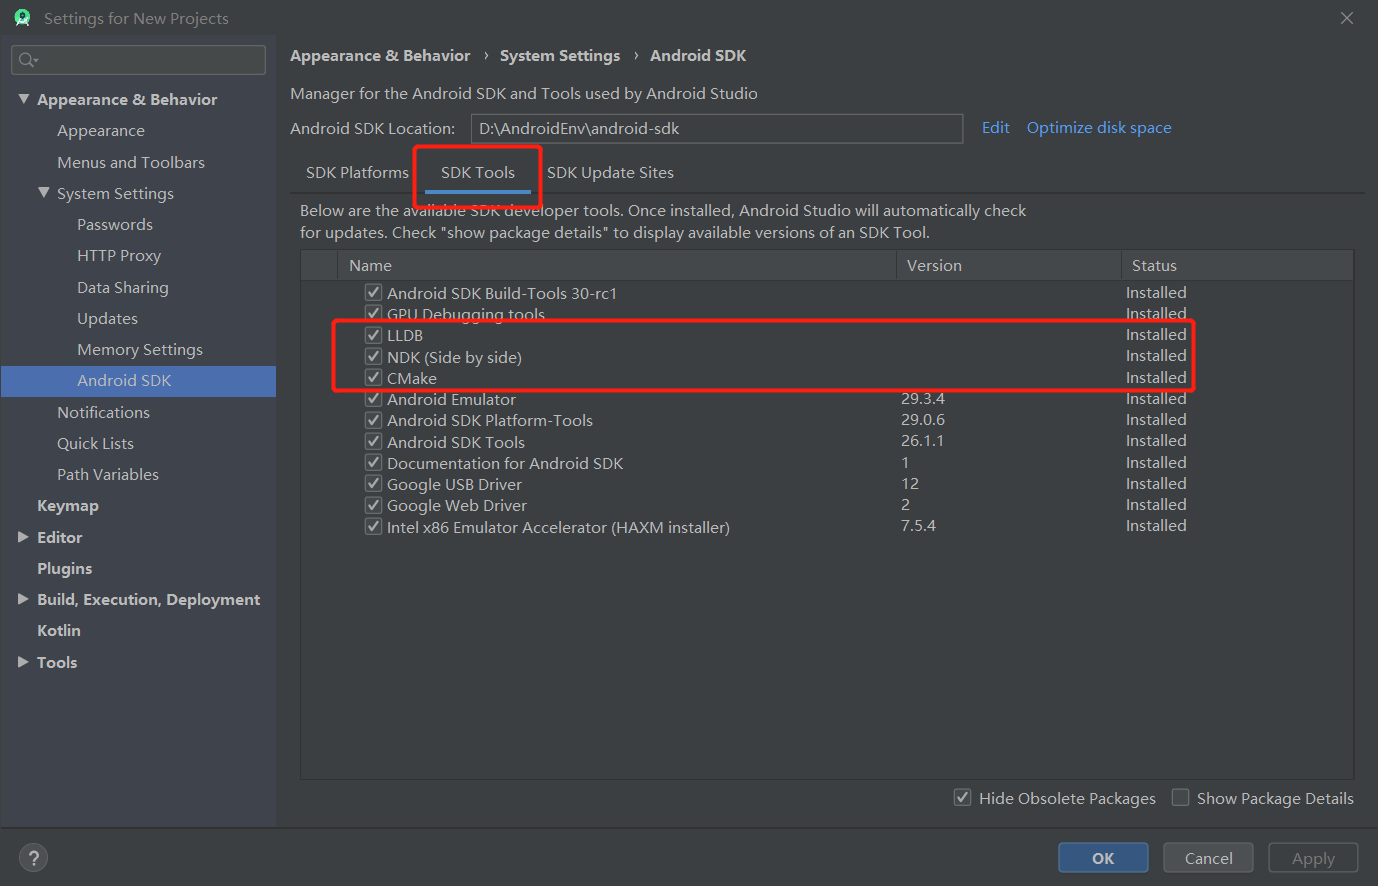The width and height of the screenshot is (1378, 886).
Task: Toggle Android SDK Tools checkbox
Action: tap(373, 441)
